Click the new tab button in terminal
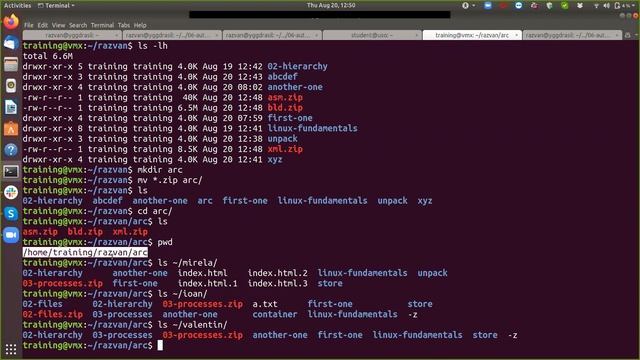The width and height of the screenshot is (640, 360). 628,36
